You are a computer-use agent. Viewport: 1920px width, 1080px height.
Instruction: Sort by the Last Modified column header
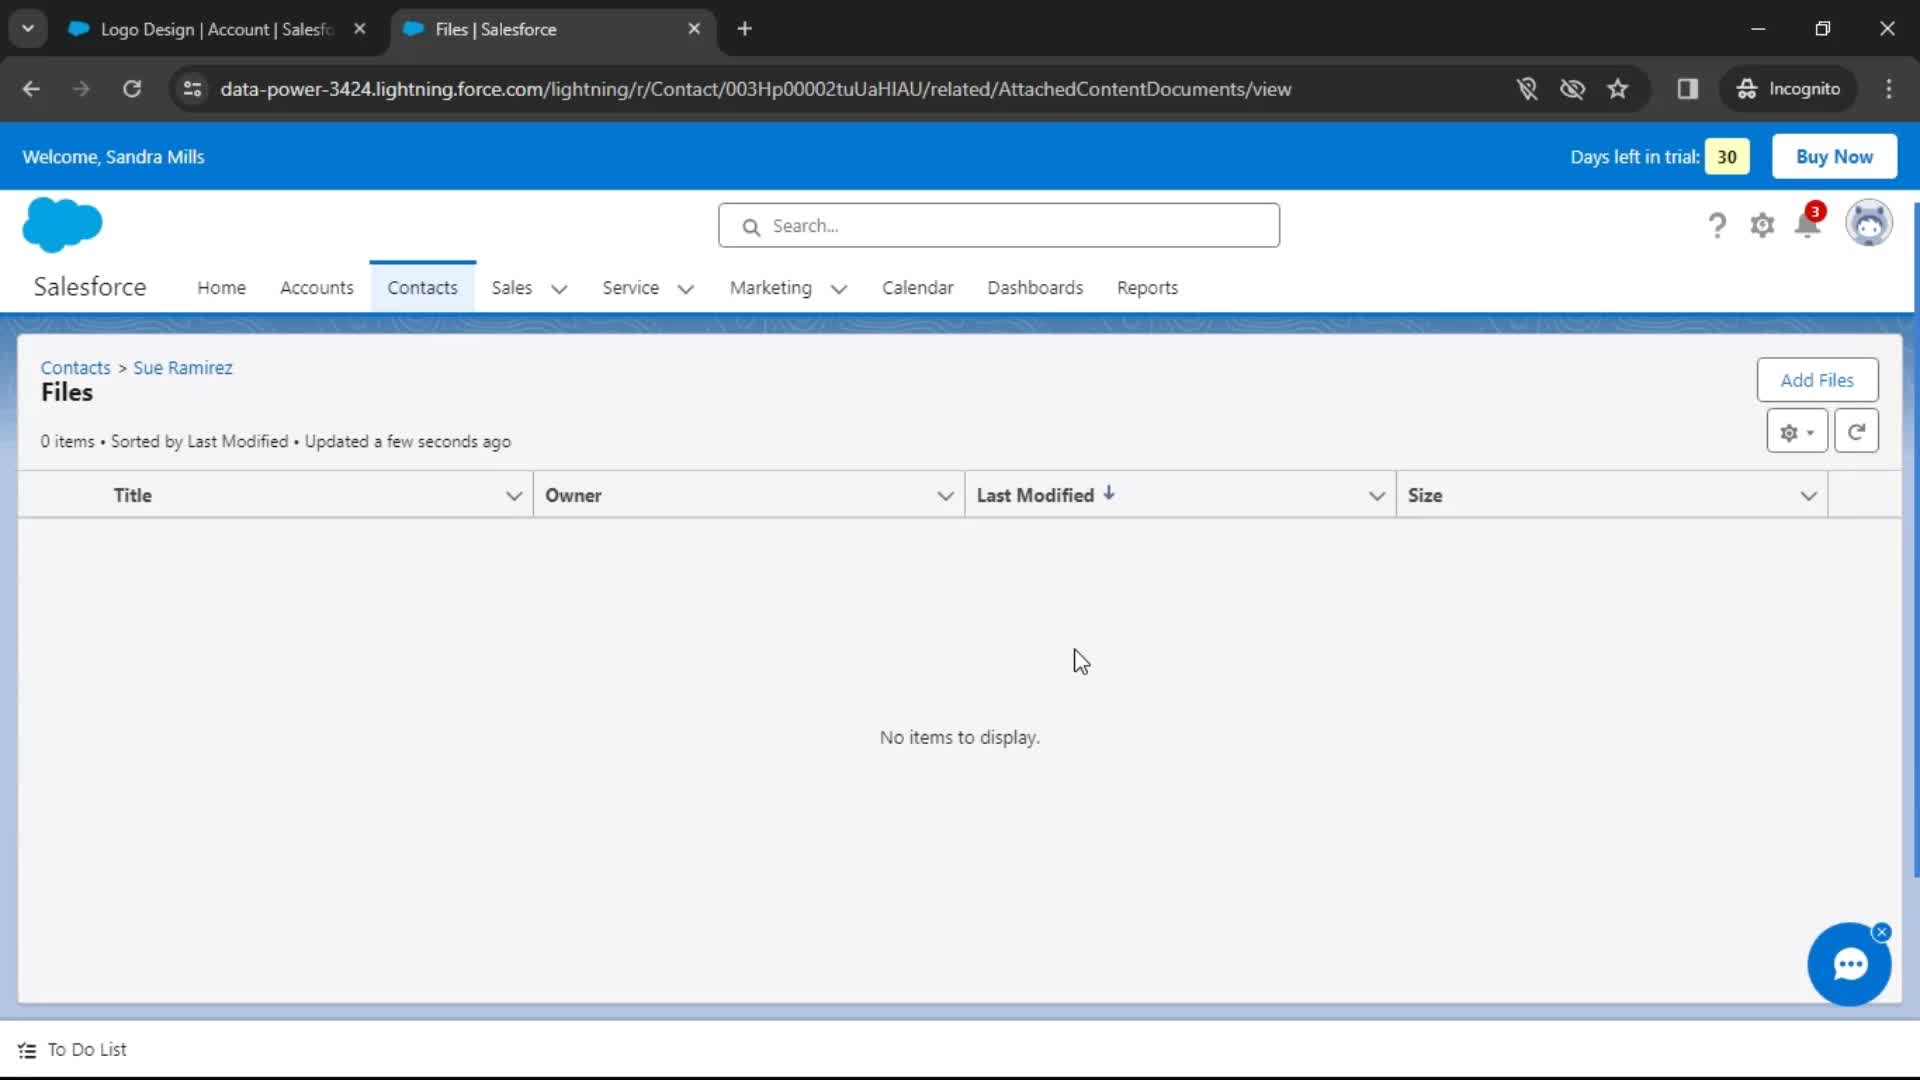click(1035, 496)
